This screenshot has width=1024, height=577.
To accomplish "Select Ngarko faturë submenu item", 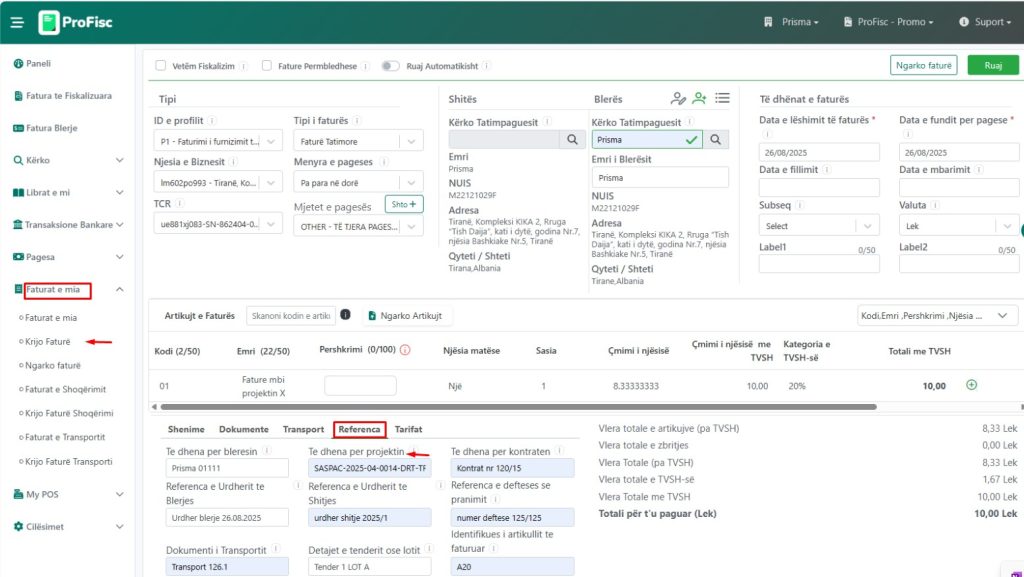I will [x=52, y=366].
